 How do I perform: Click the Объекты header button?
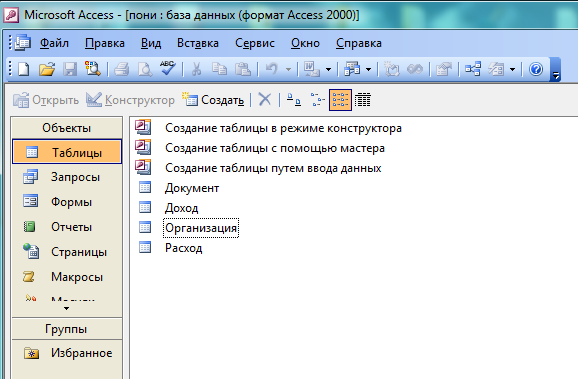click(66, 128)
